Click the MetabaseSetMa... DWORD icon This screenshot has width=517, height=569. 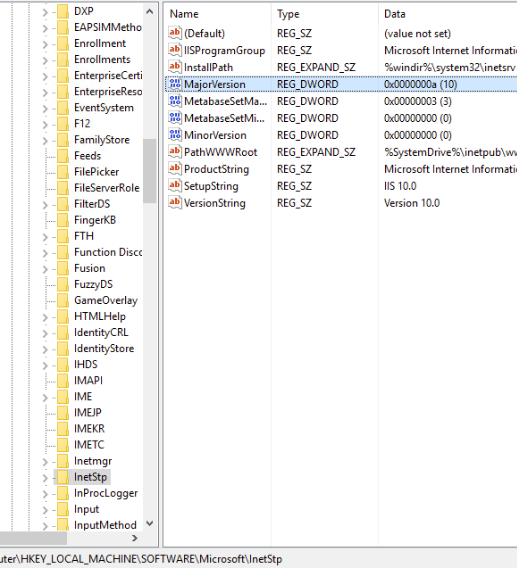click(x=175, y=101)
